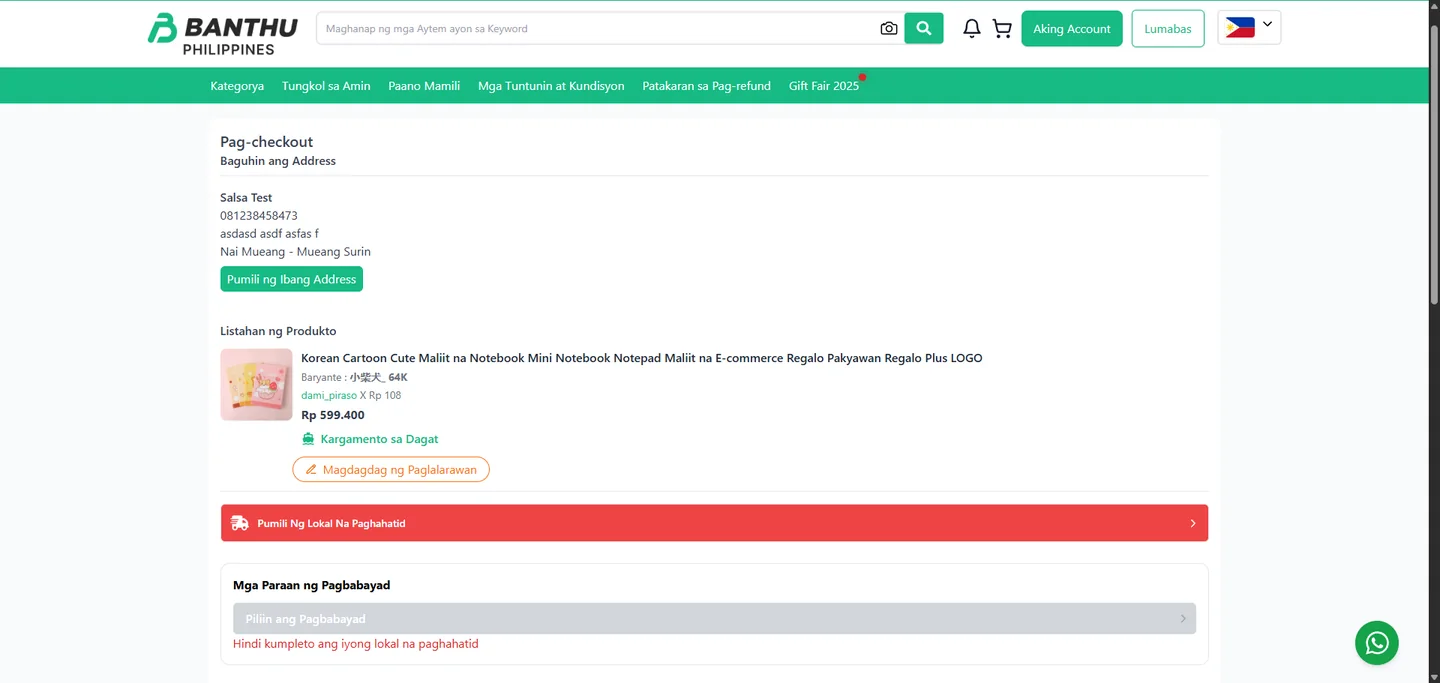Image resolution: width=1440 pixels, height=683 pixels.
Task: Click the phone number 081238458473
Action: tap(259, 216)
